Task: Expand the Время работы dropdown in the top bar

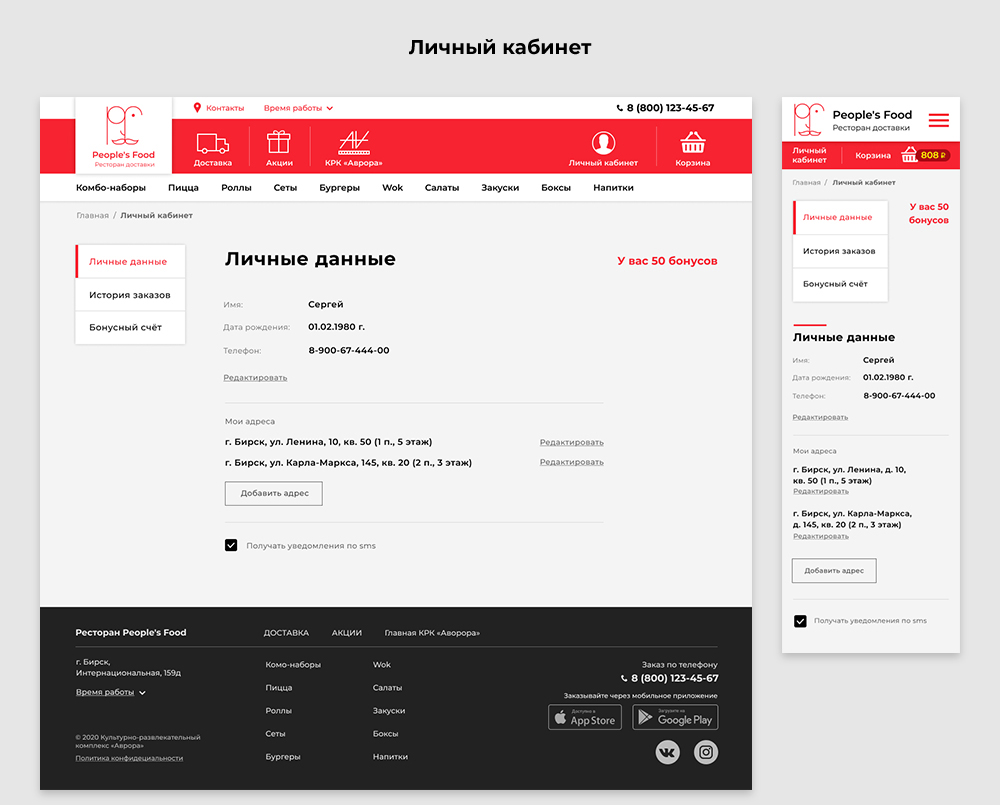Action: 298,108
